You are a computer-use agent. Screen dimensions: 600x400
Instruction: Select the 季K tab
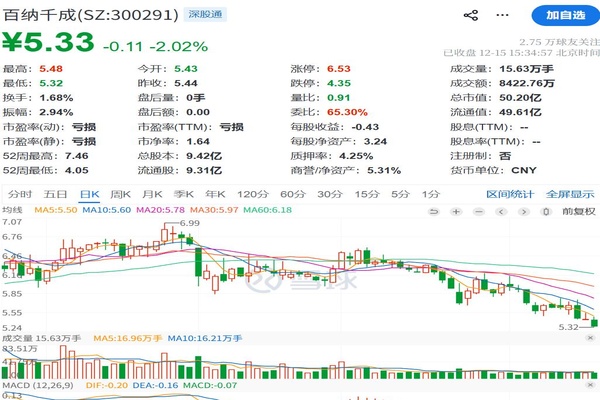(x=184, y=194)
